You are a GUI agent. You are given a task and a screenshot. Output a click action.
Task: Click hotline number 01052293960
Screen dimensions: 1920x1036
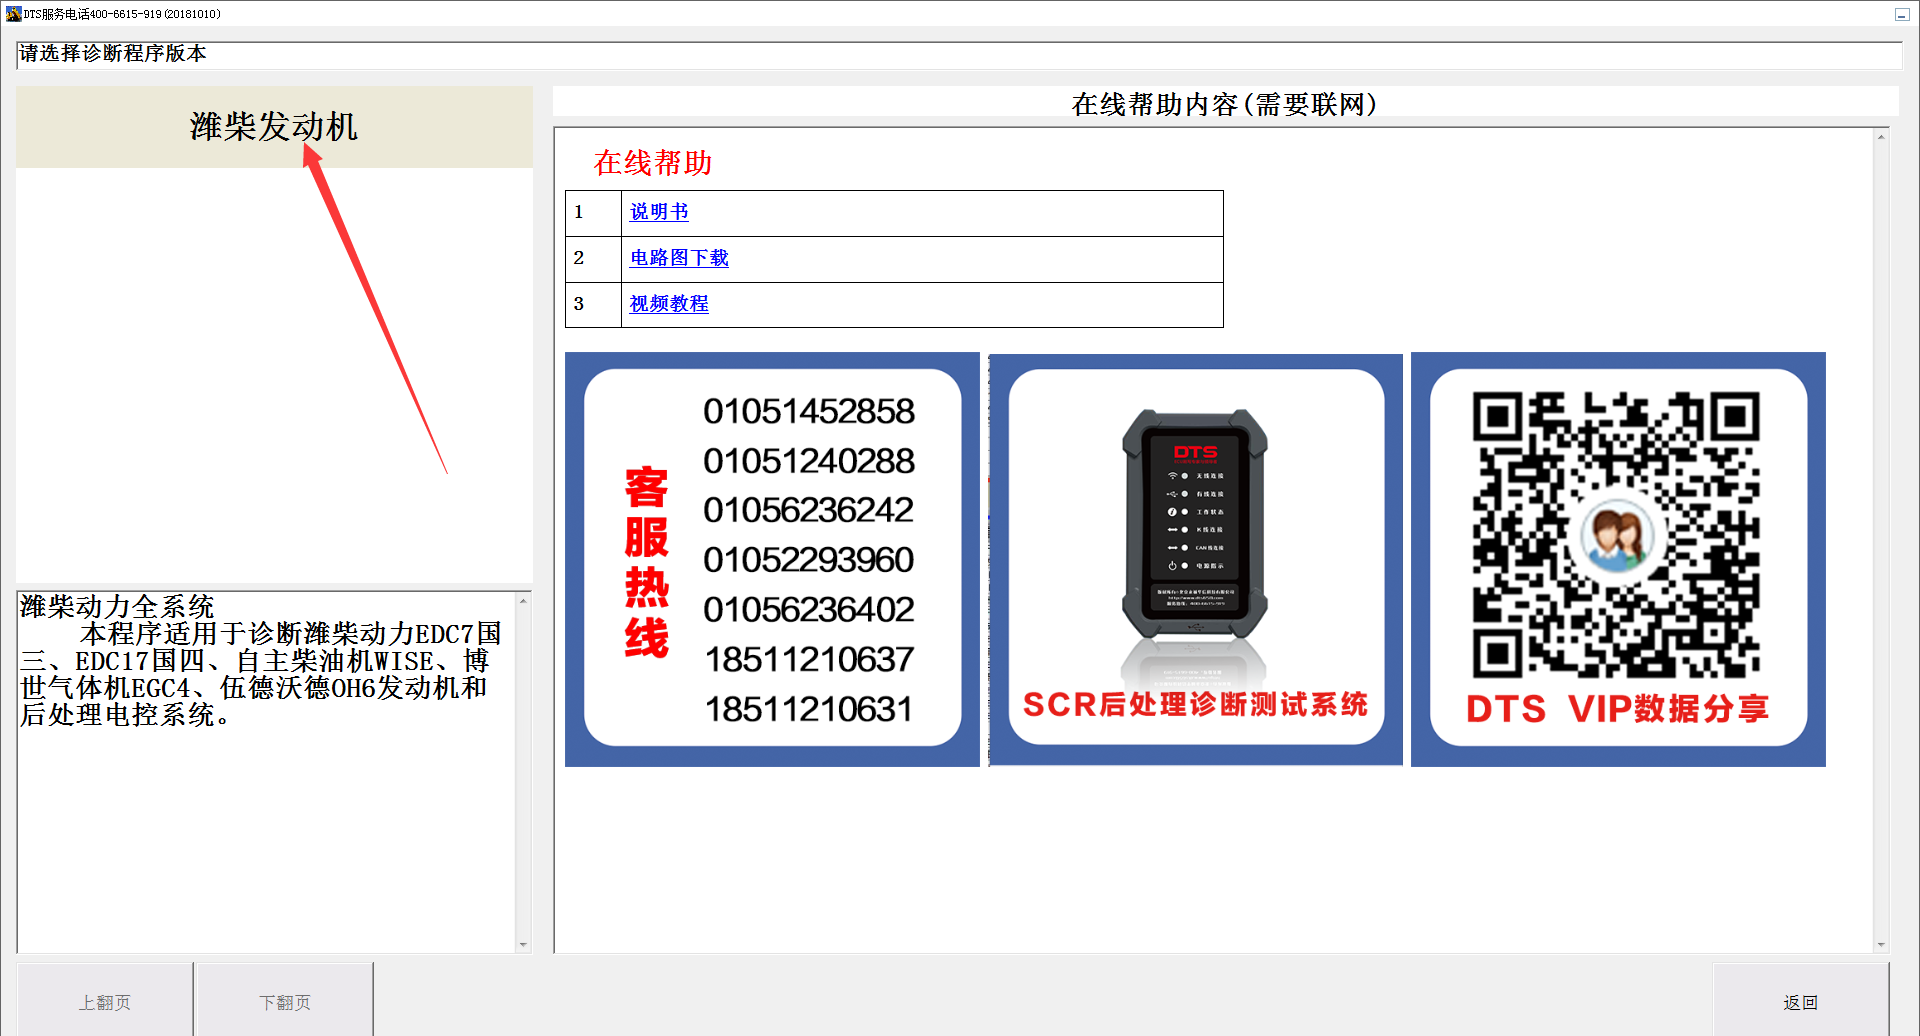click(x=809, y=560)
